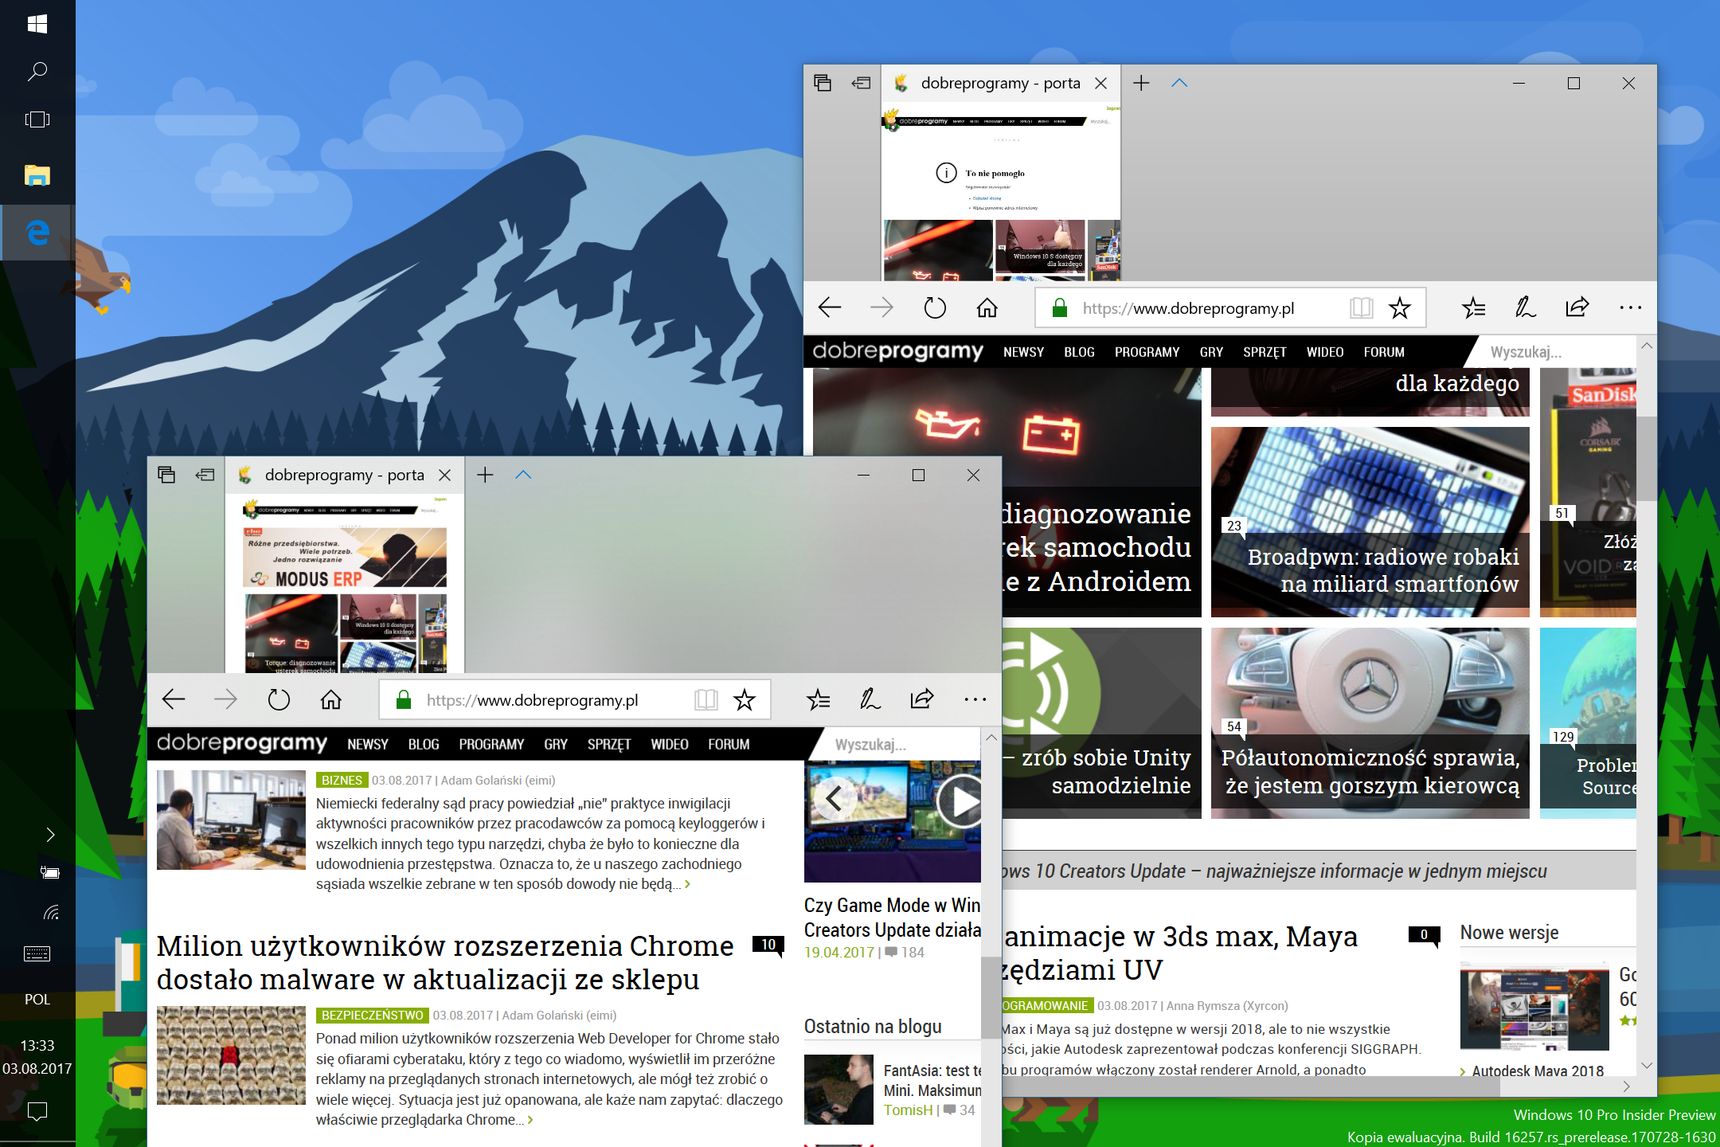Open BLOG menu in front window
This screenshot has height=1147, width=1720.
point(424,744)
